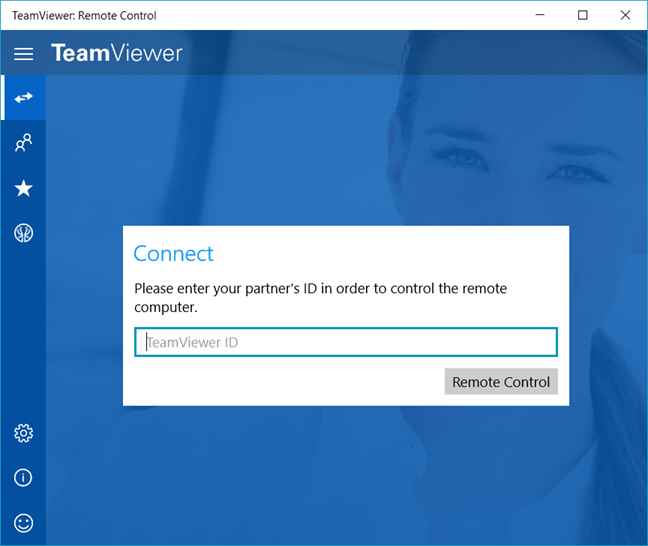Click the Connect heading text
The width and height of the screenshot is (648, 546).
(x=173, y=253)
